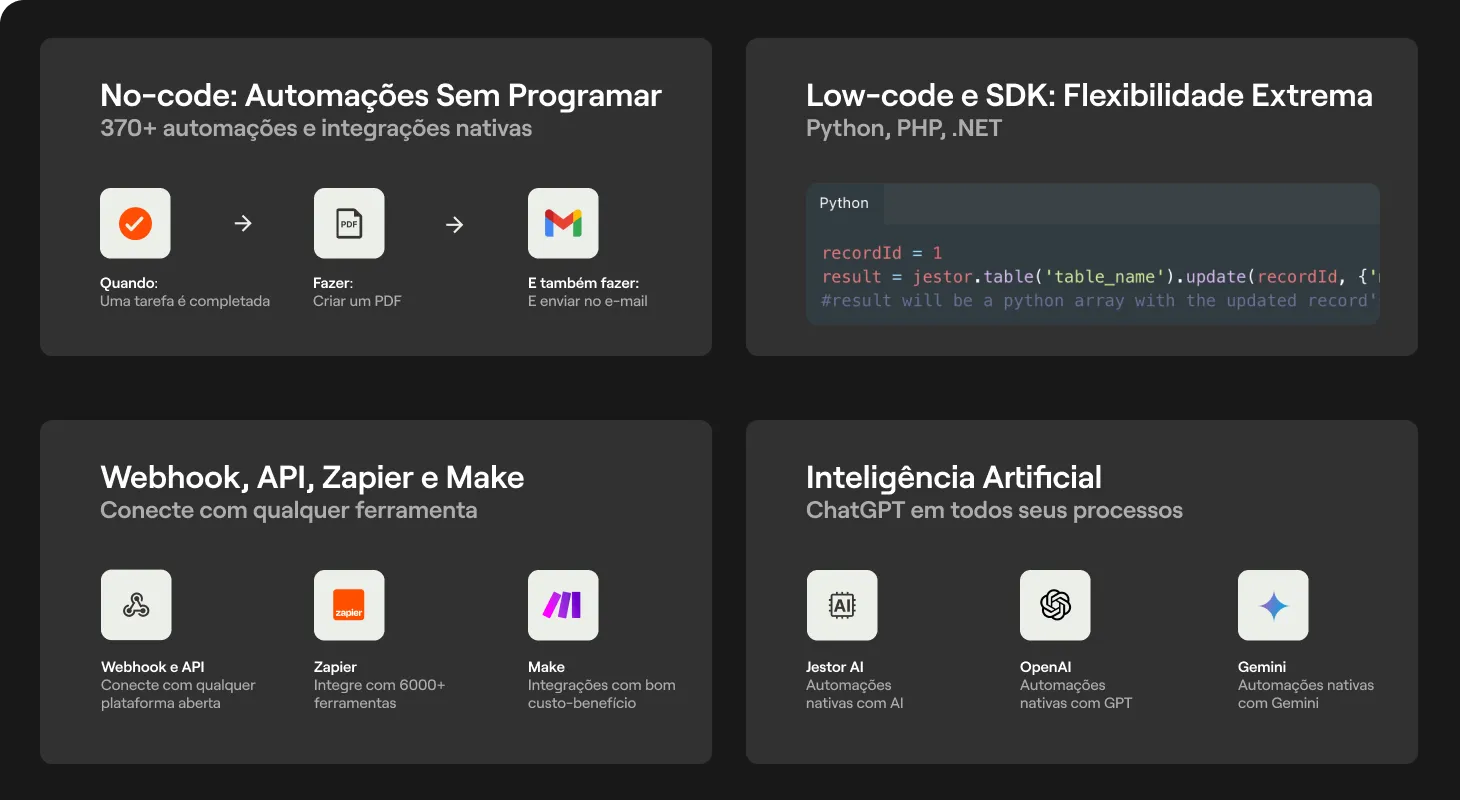Click the text ChatGPT em todos seus processos

pos(994,510)
